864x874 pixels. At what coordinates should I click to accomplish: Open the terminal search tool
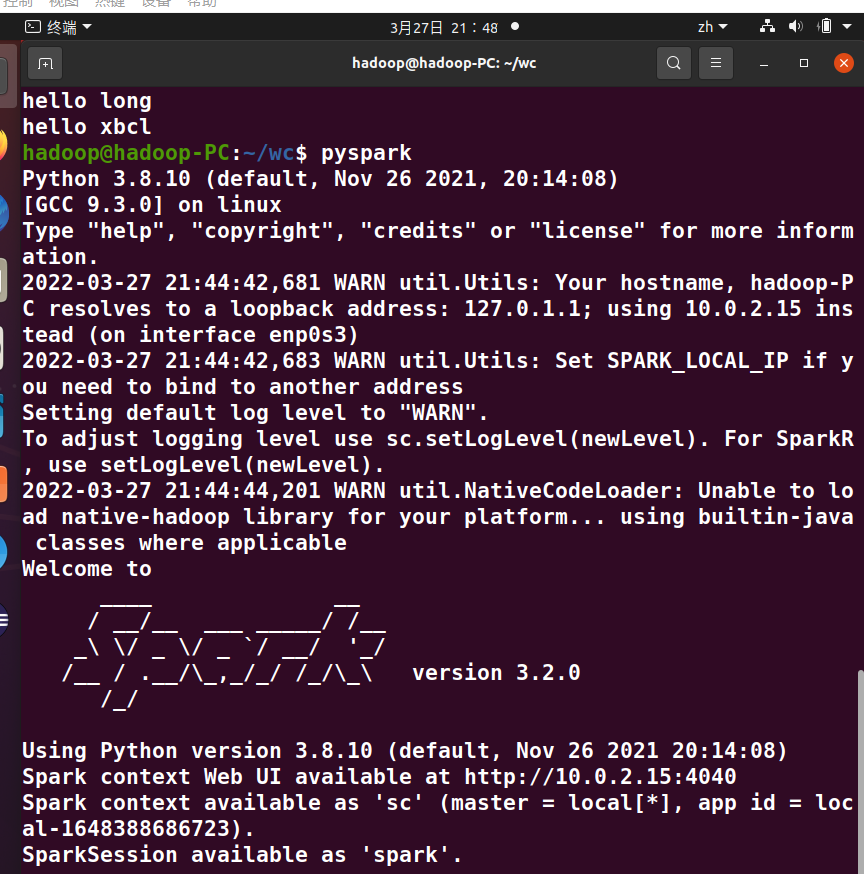click(x=674, y=64)
